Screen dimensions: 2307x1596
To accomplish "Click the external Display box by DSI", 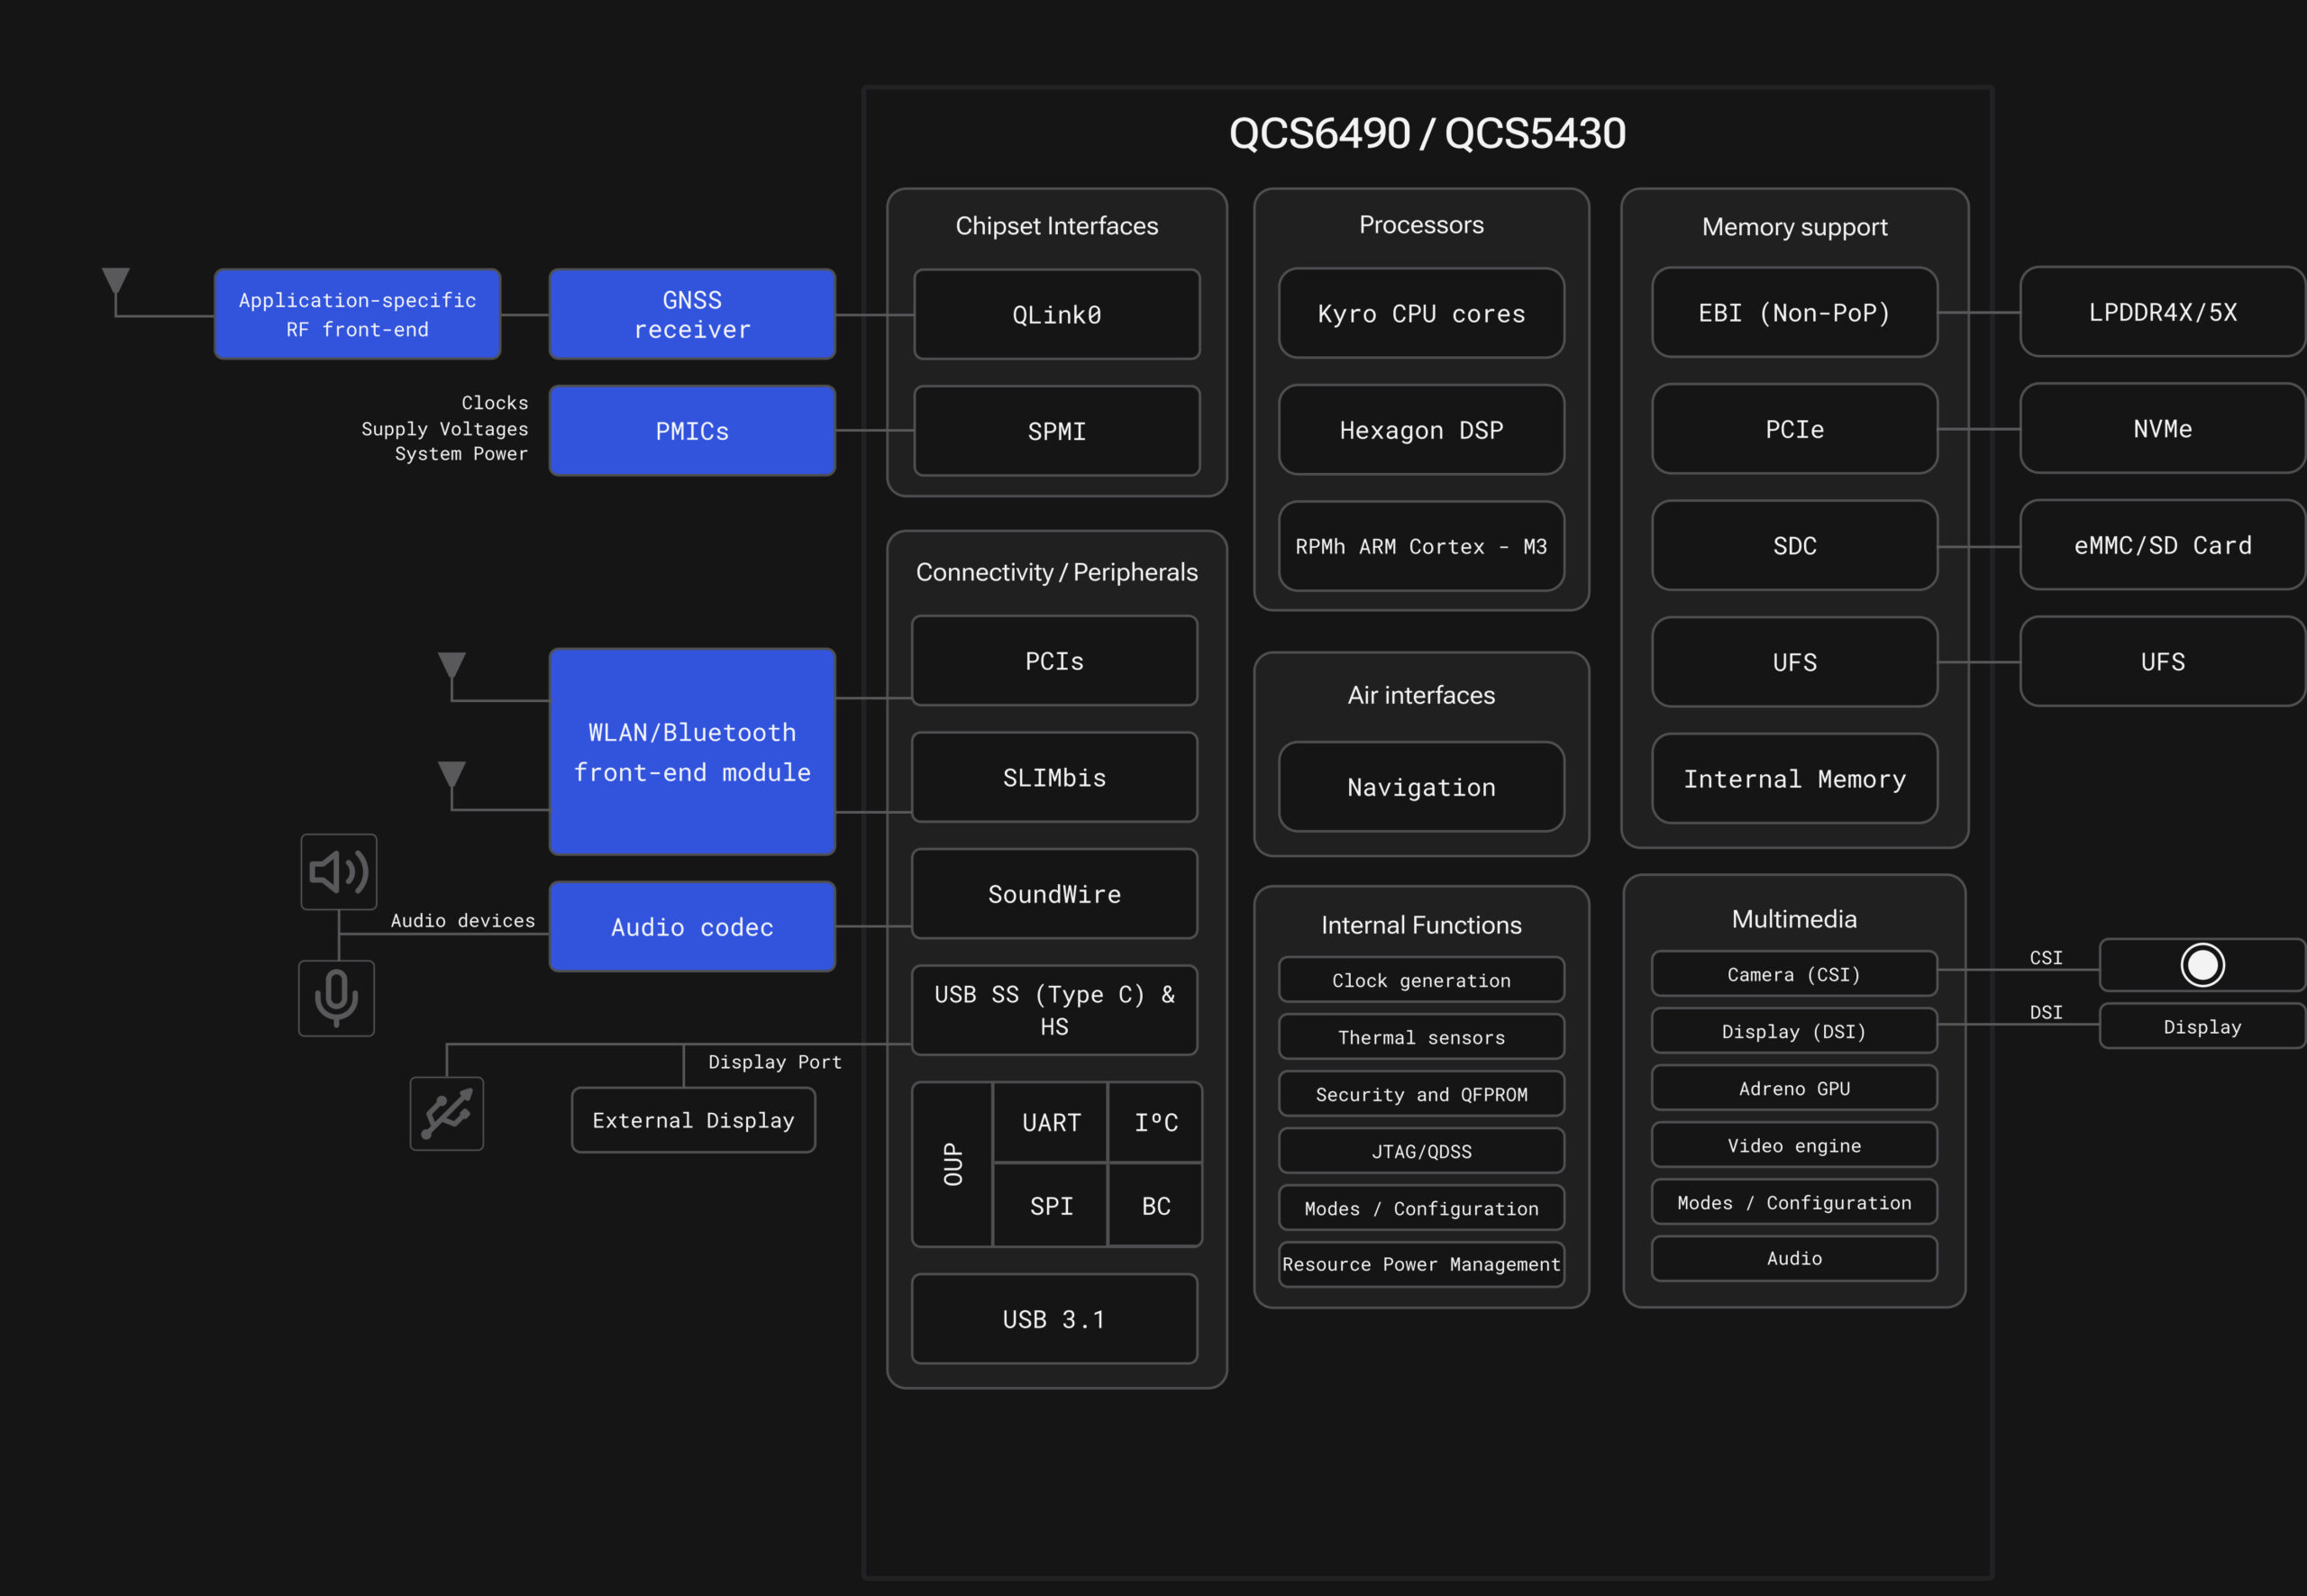I will pos(2203,1026).
